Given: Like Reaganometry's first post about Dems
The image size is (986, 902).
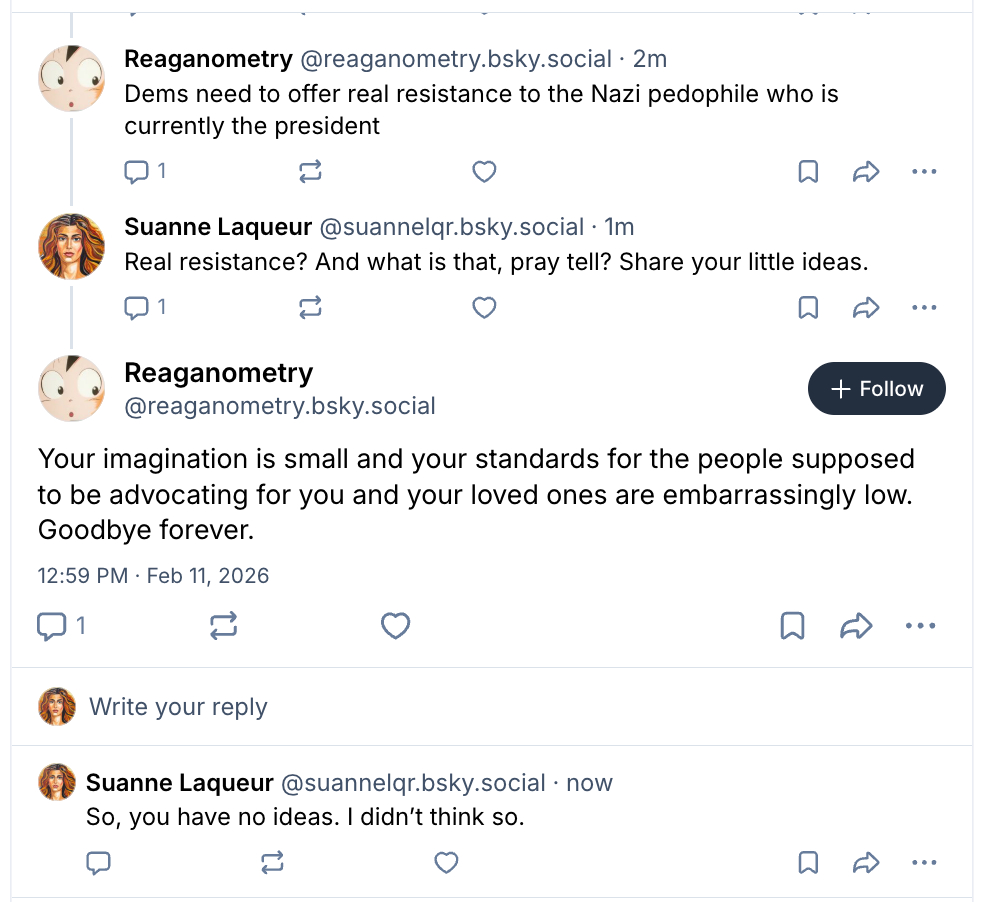Looking at the screenshot, I should click(x=484, y=172).
